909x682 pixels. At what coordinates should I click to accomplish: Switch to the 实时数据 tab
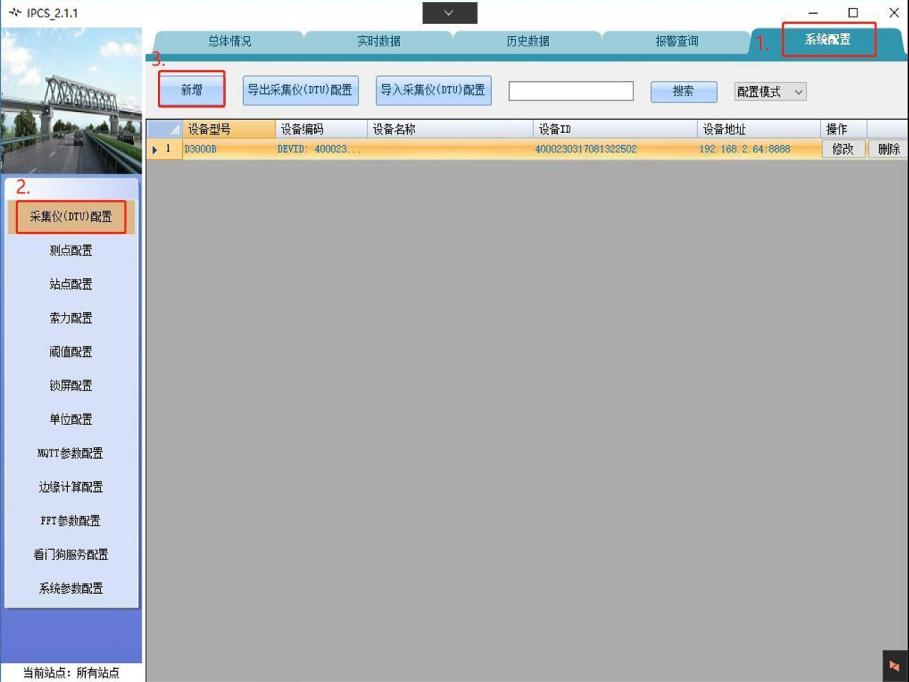pos(378,42)
